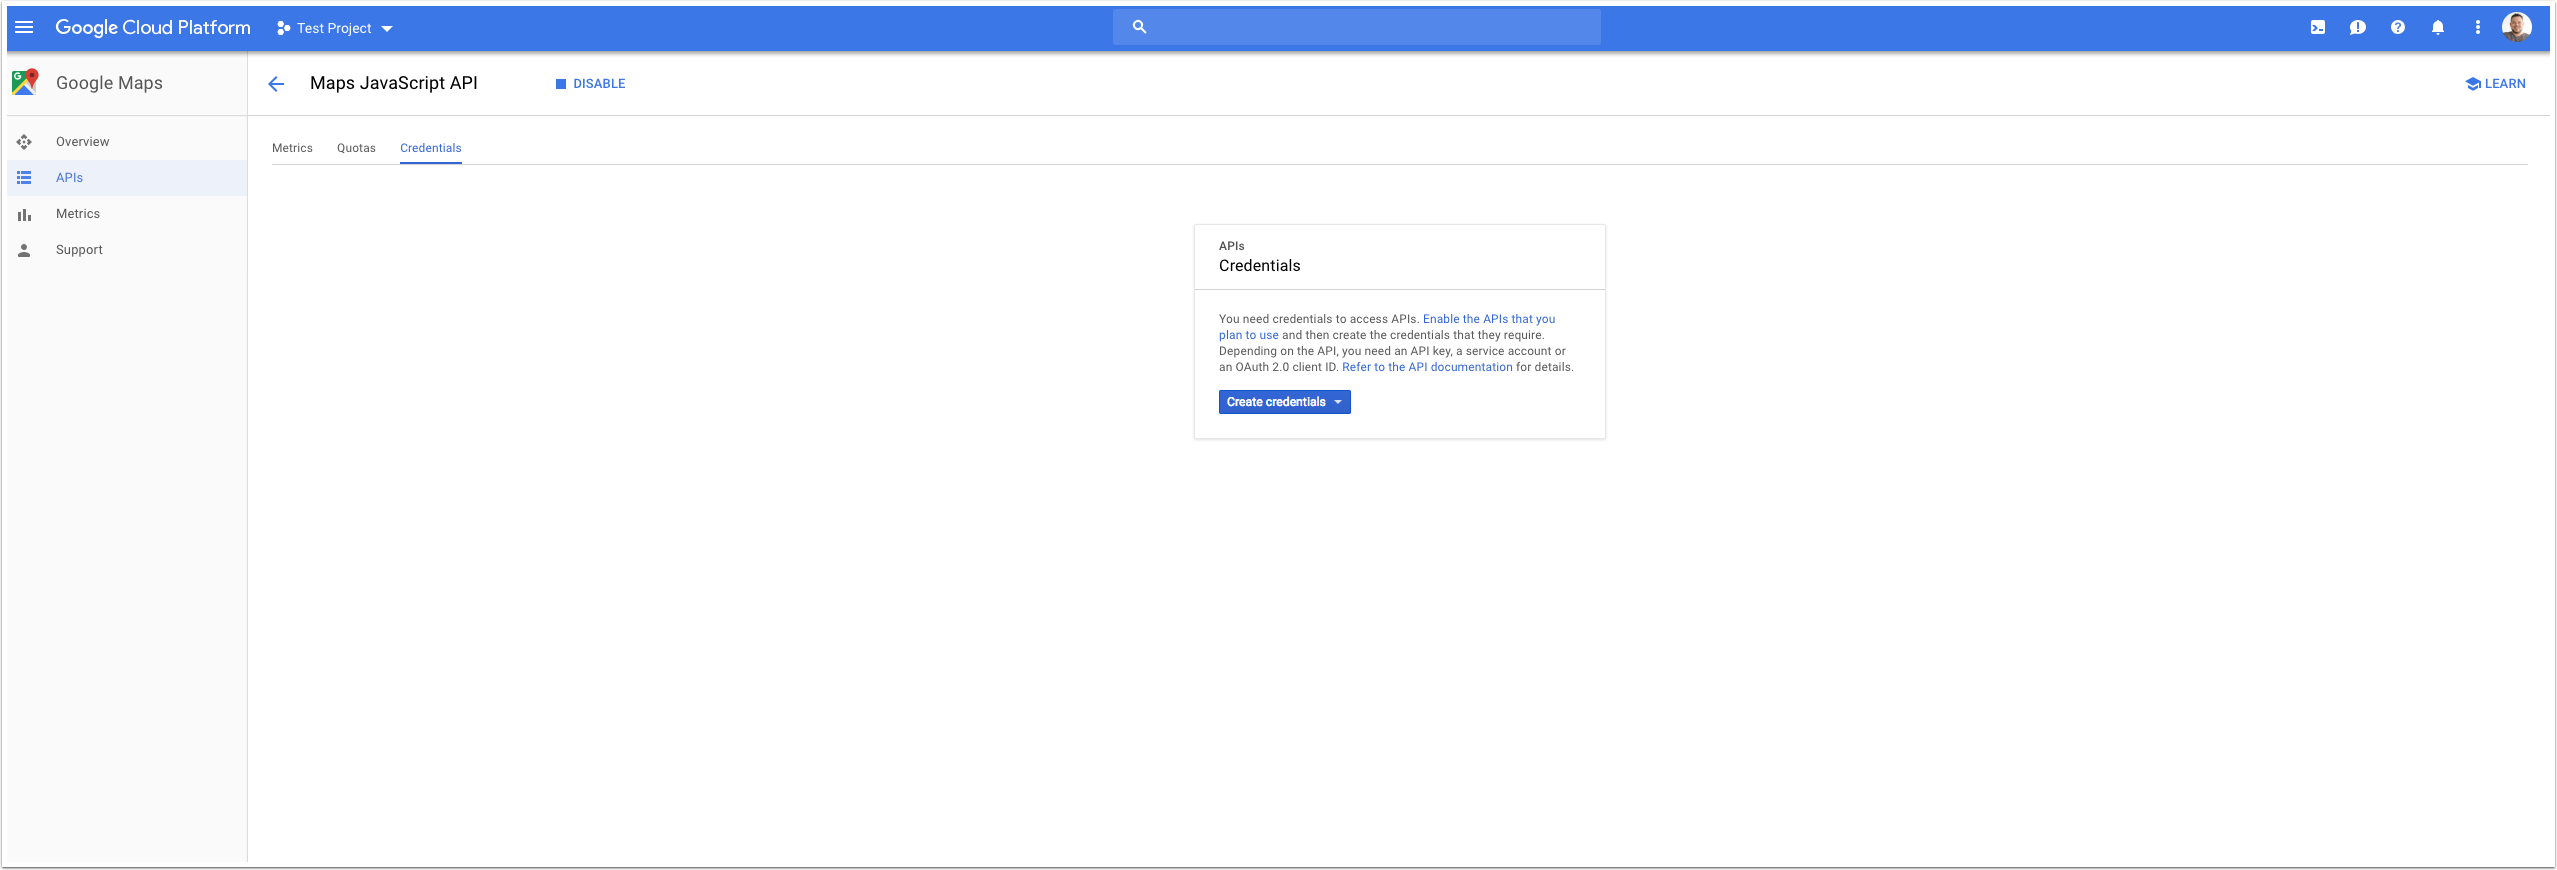Click the Google Maps sidebar title
The width and height of the screenshot is (2557, 870).
[109, 83]
